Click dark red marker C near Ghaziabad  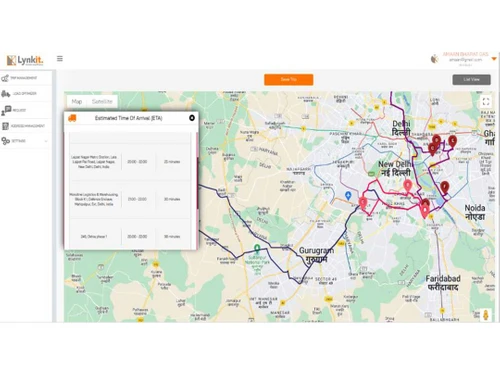[x=452, y=141]
